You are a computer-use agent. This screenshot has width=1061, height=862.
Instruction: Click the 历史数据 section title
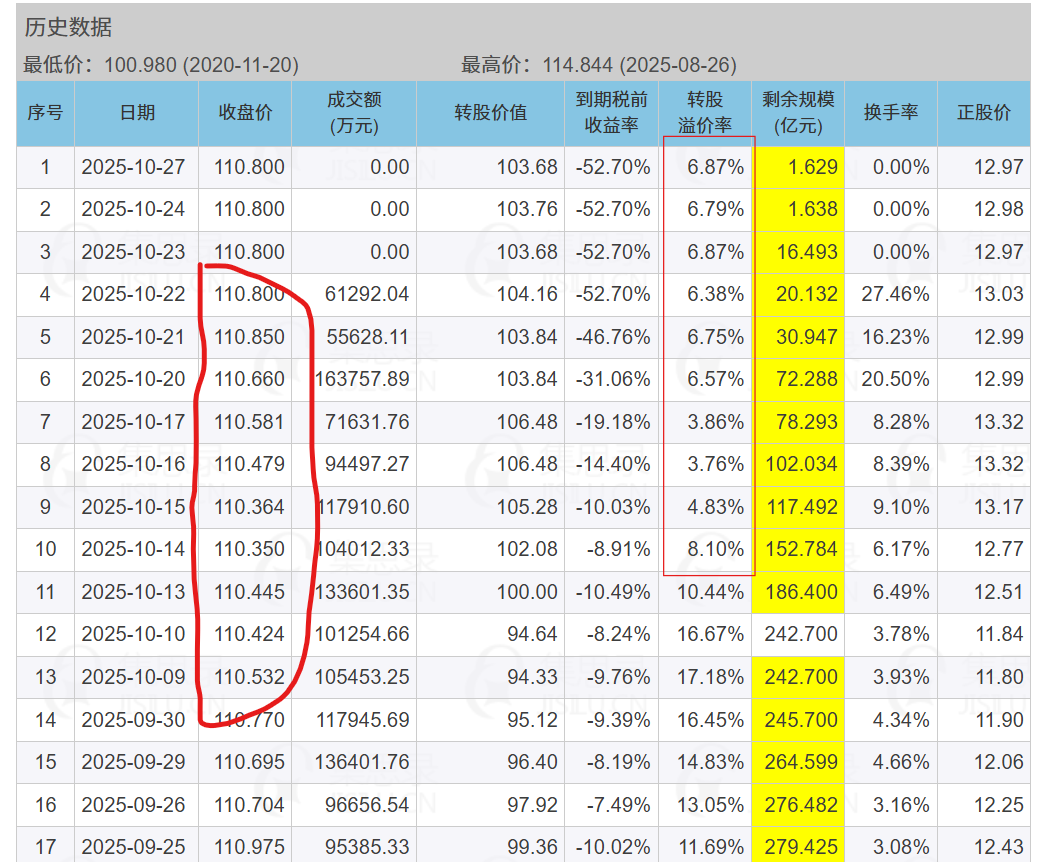[68, 28]
